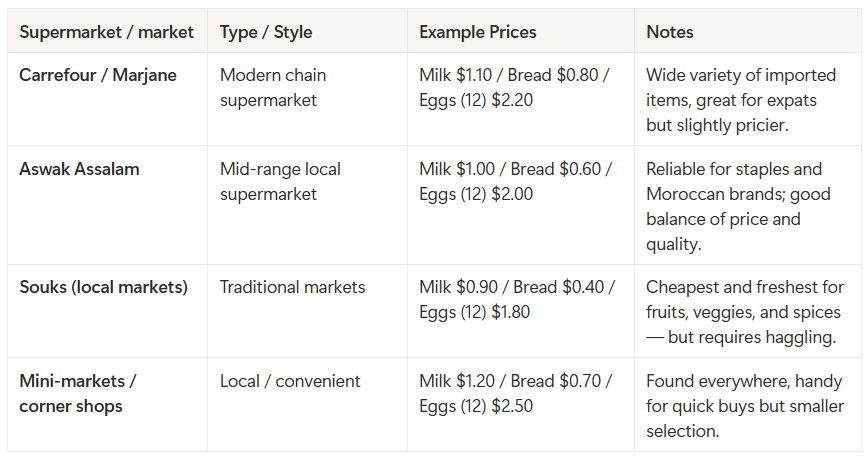The height and width of the screenshot is (457, 868).
Task: Select the "Local / convenient" cell
Action: coord(290,381)
